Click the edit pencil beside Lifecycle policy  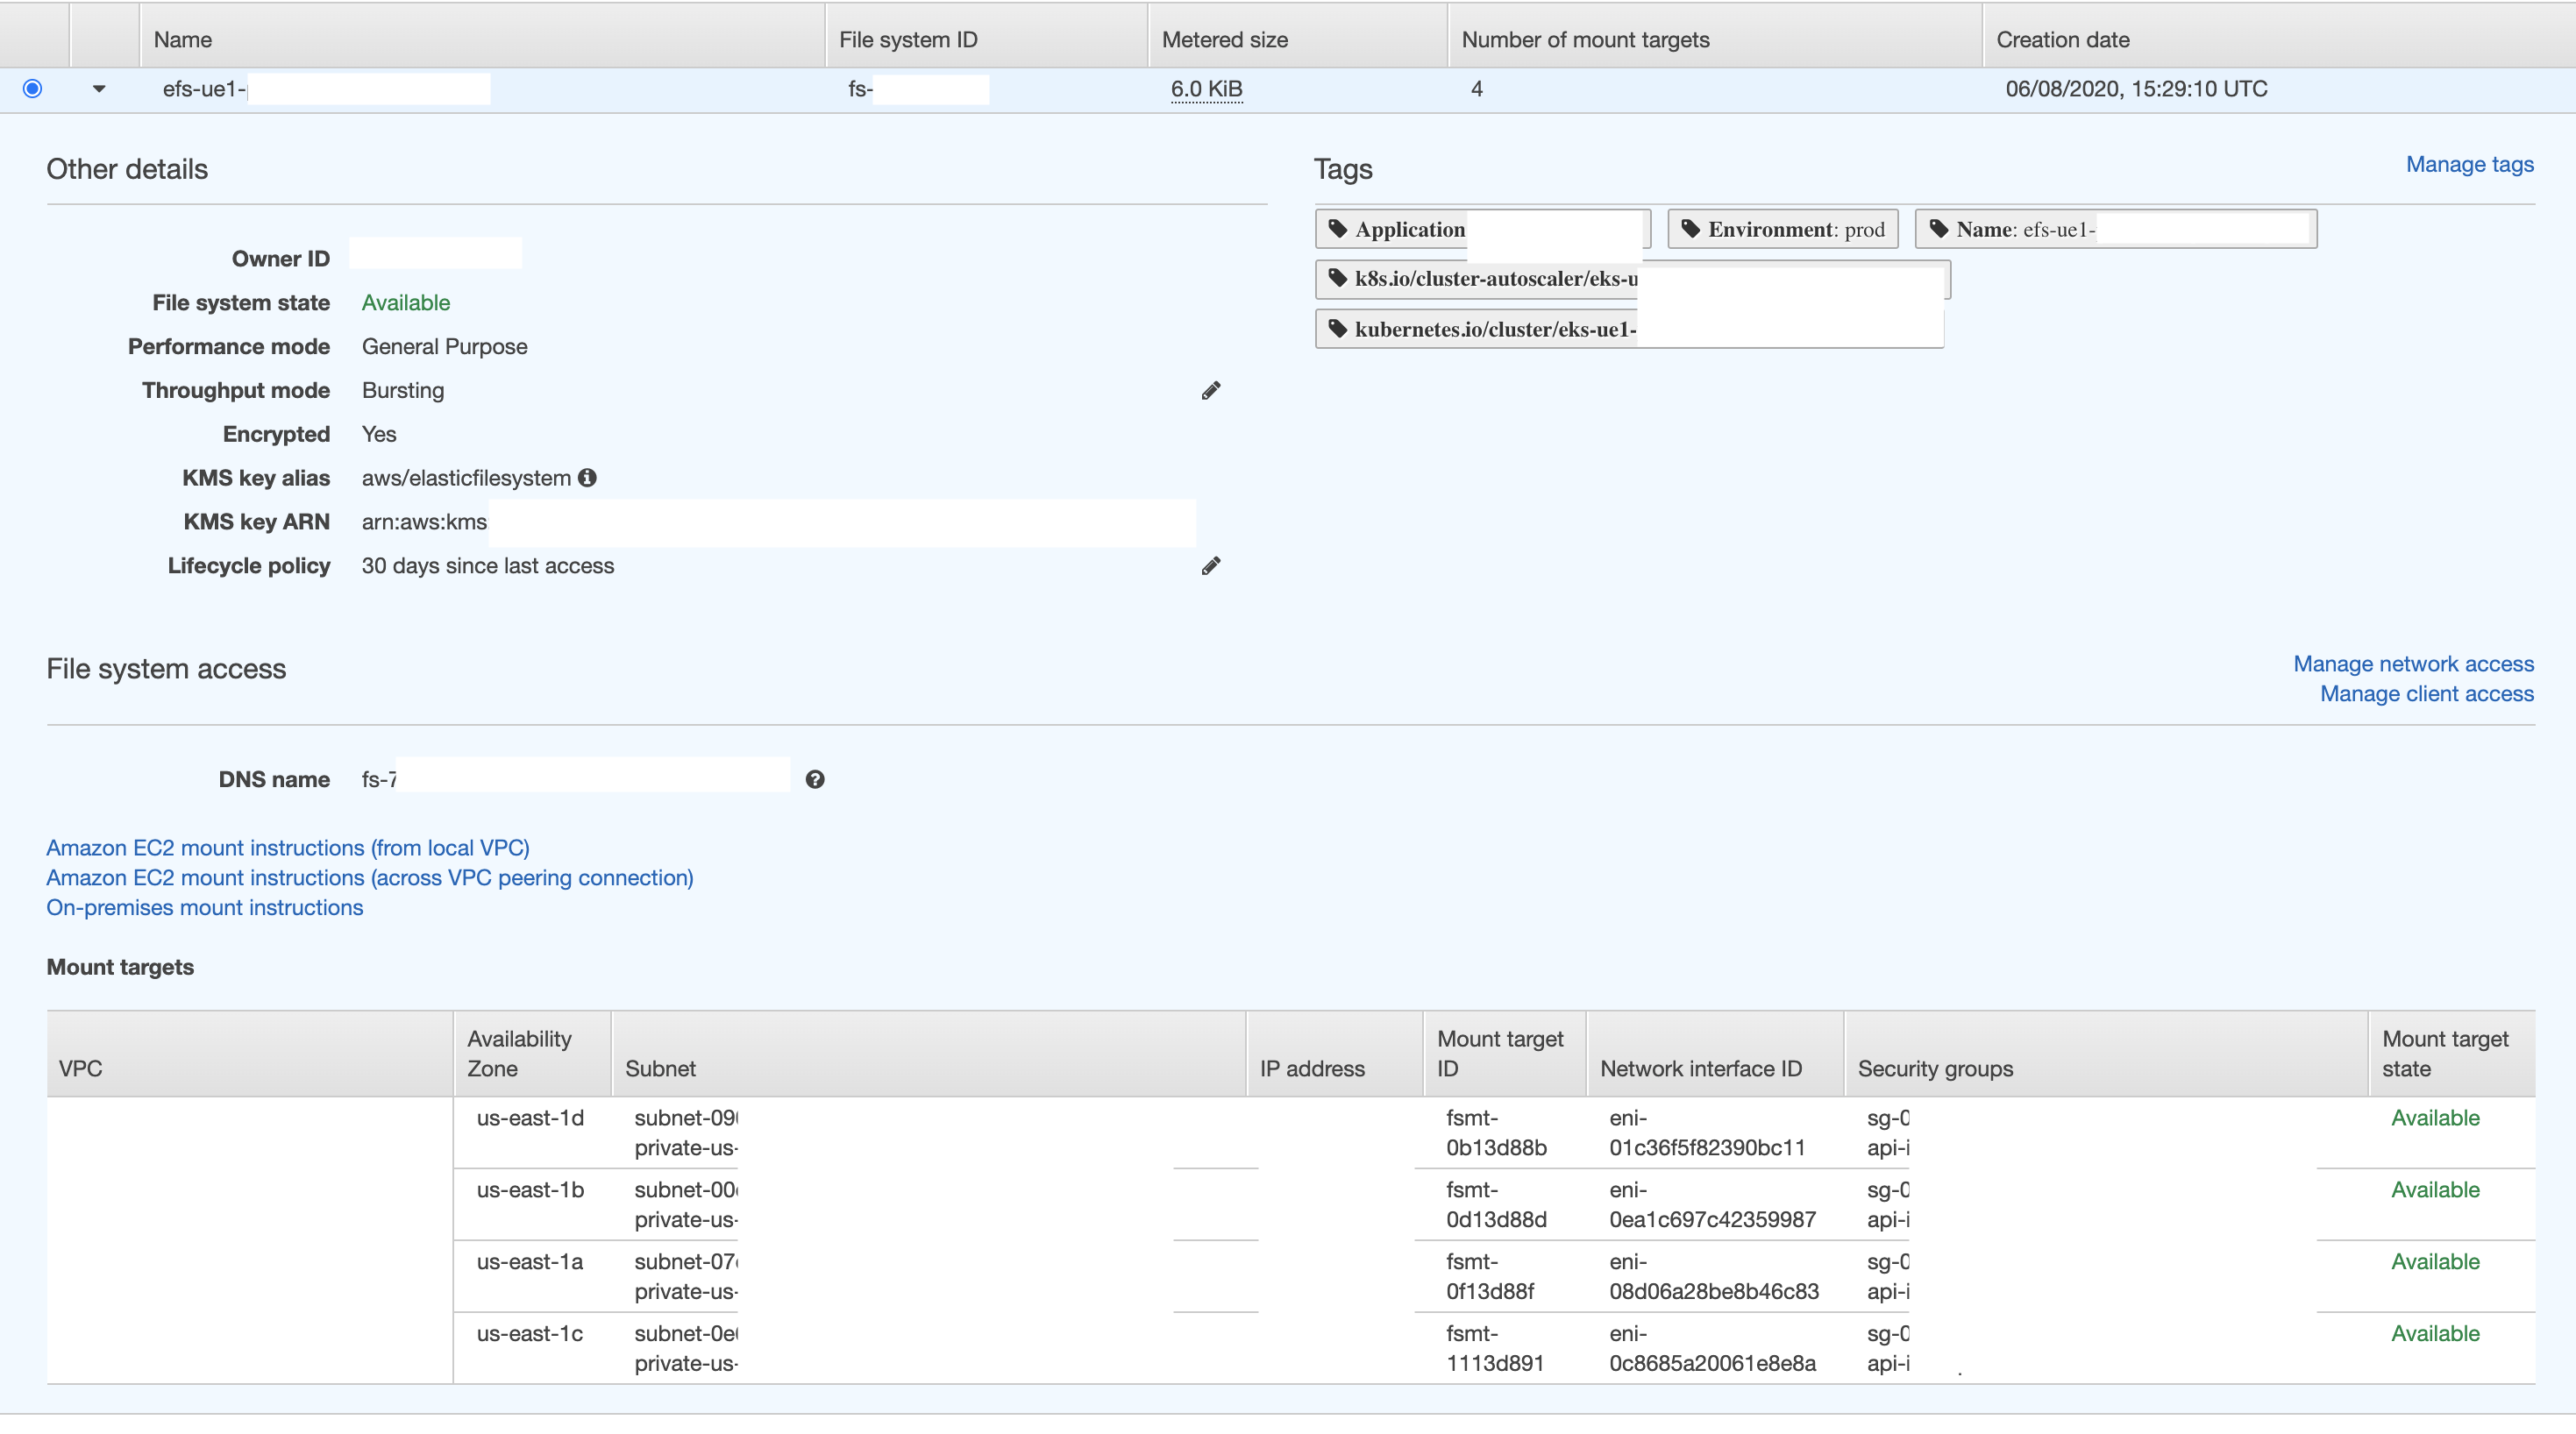tap(1211, 565)
